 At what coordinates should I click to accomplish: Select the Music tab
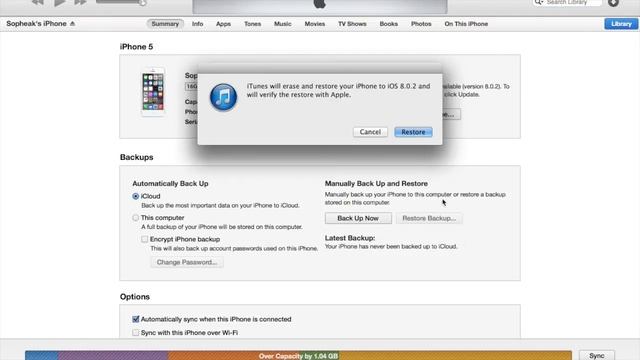point(283,24)
